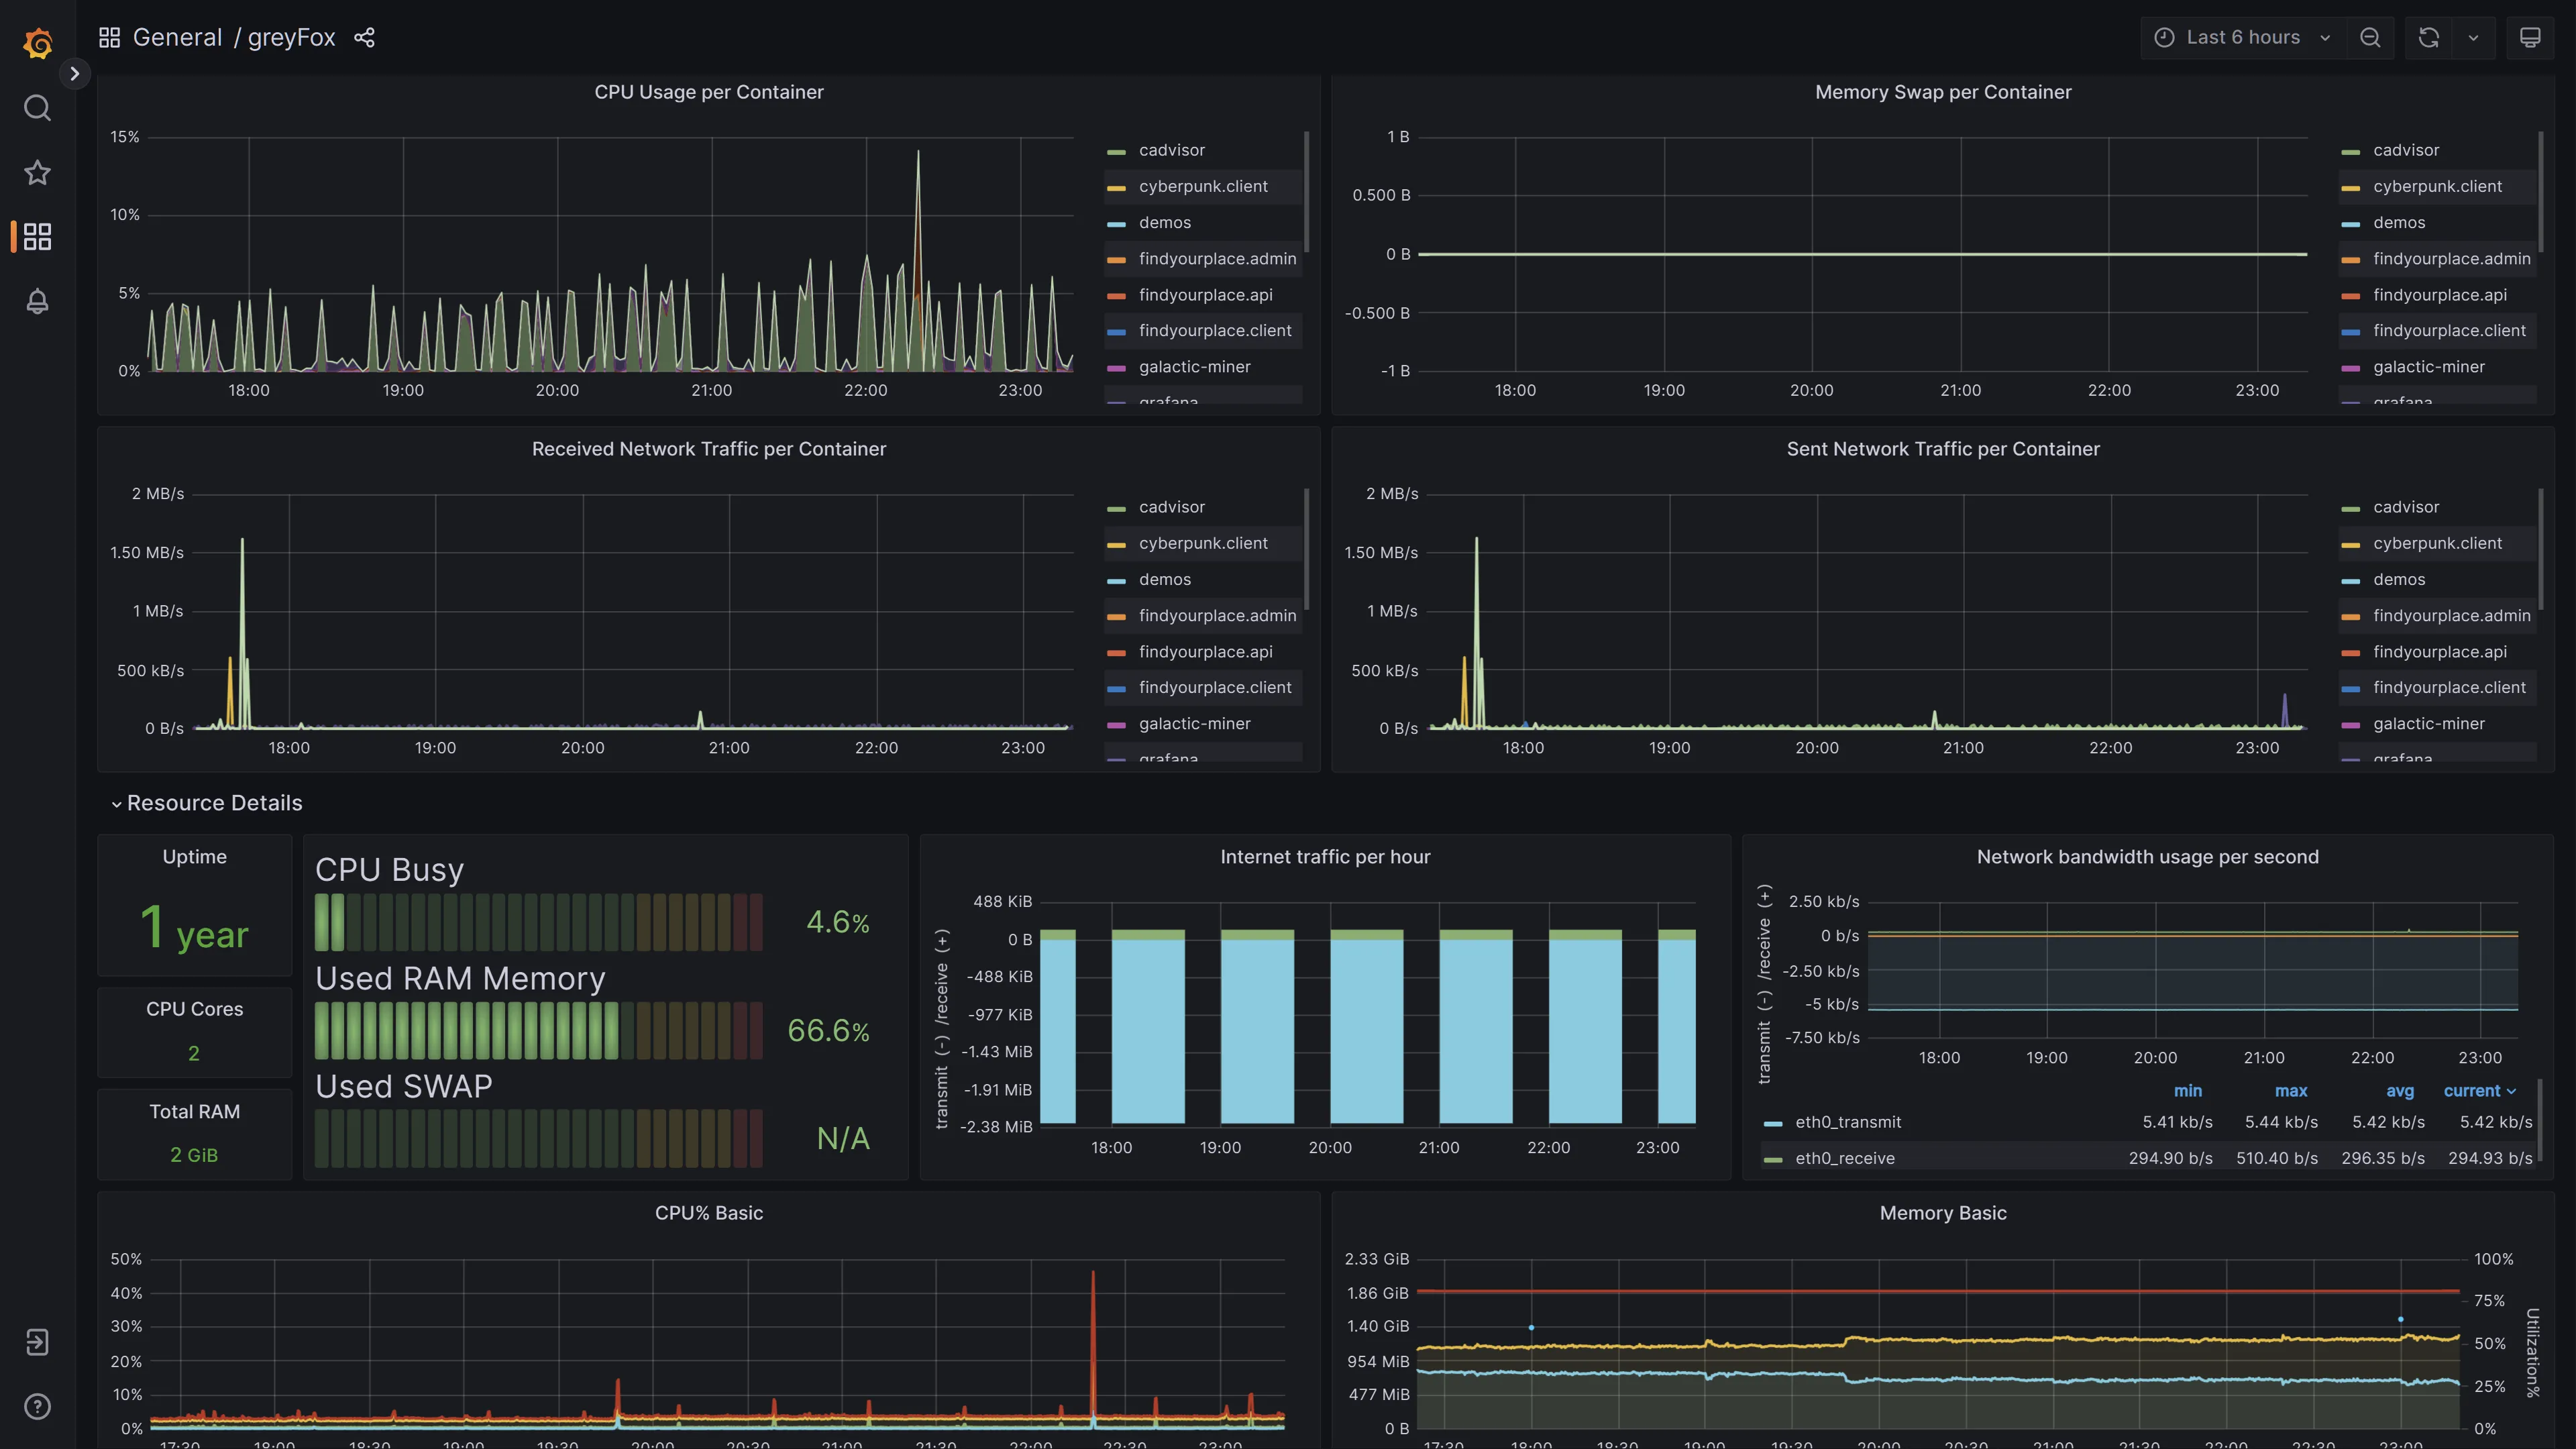Click the share dashboard icon

pyautogui.click(x=364, y=38)
